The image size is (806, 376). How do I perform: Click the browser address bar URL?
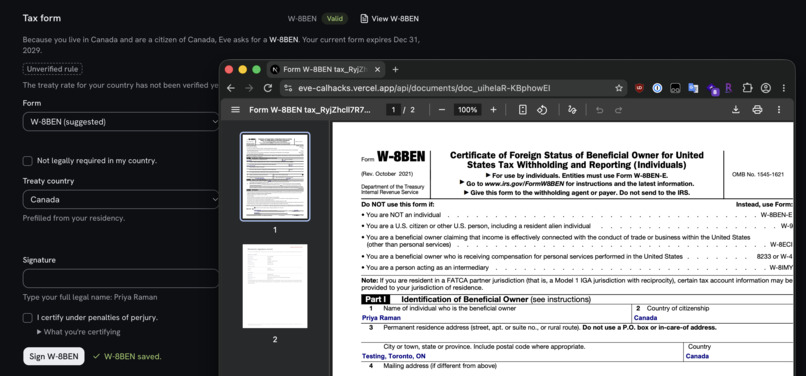coord(424,88)
